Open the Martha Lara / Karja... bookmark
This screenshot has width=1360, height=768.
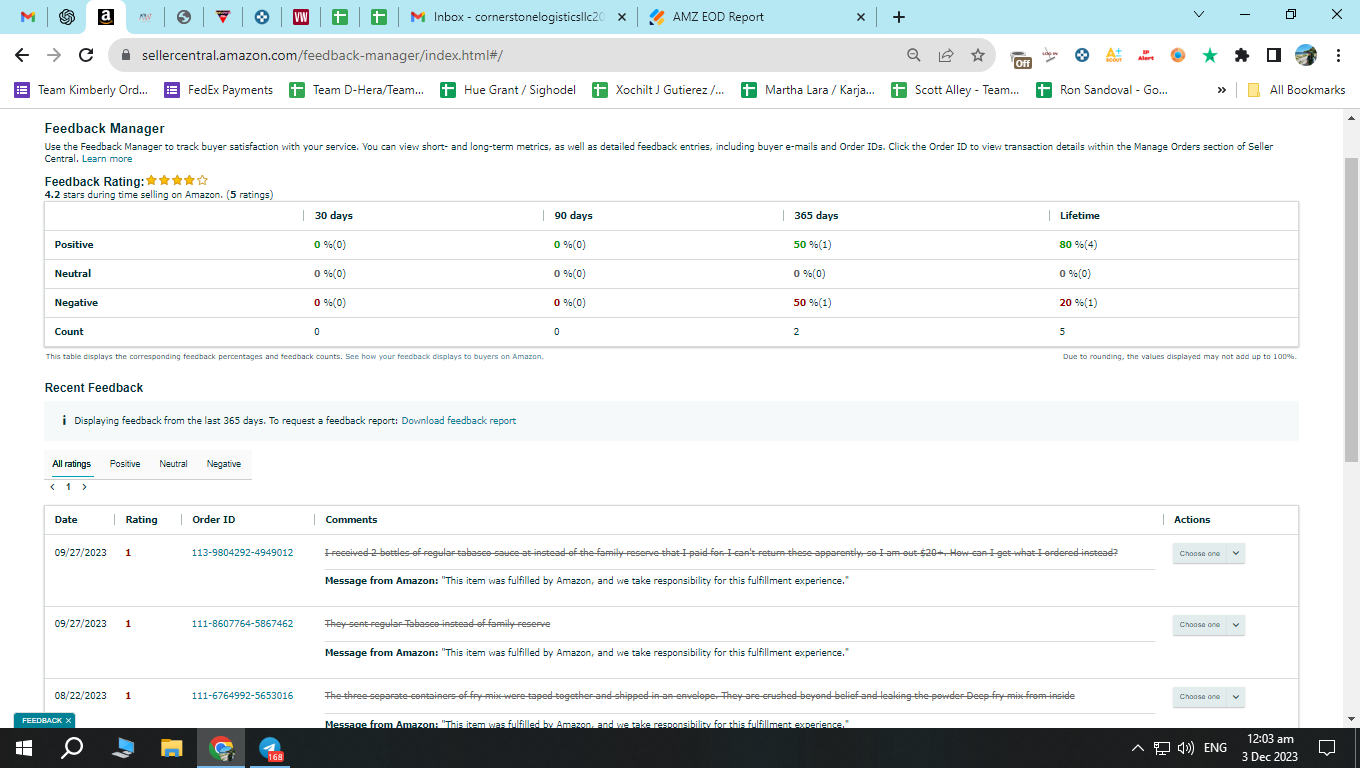pos(809,90)
